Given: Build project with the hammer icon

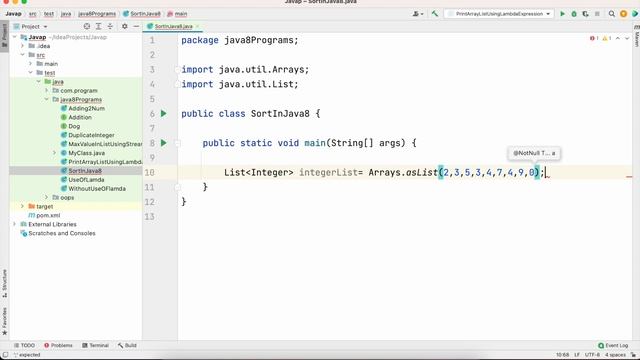Looking at the screenshot, I should (x=435, y=14).
